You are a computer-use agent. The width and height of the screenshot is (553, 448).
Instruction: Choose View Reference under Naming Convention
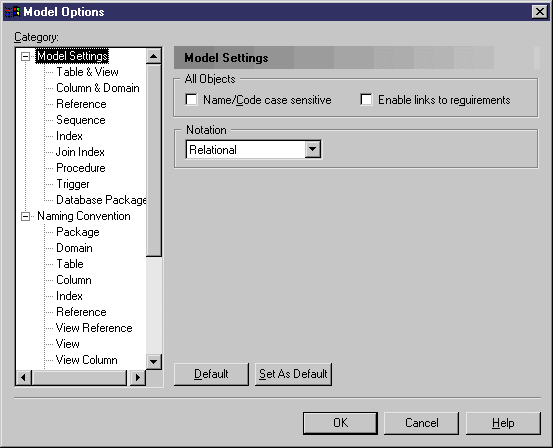[94, 328]
